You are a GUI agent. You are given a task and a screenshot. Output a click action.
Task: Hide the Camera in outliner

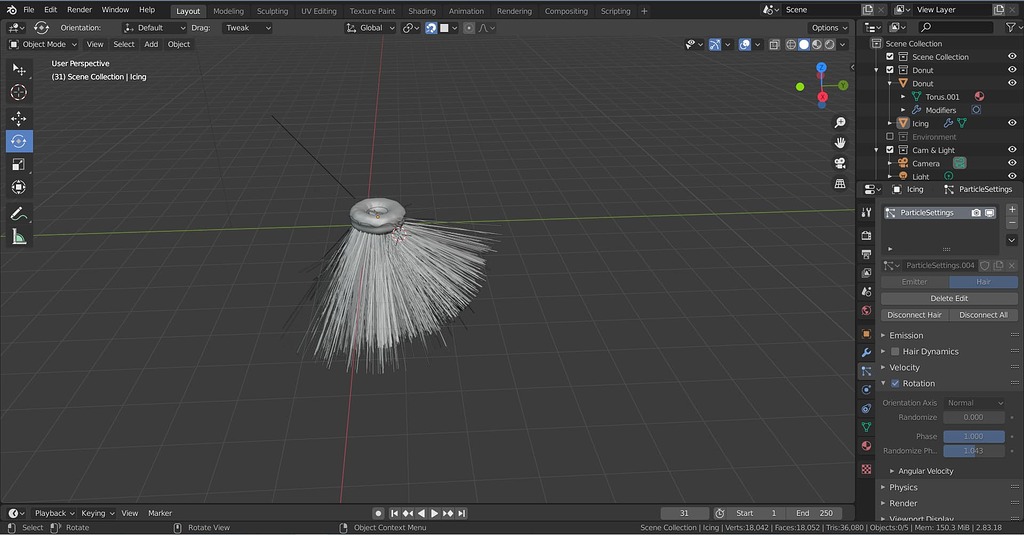click(x=1012, y=163)
